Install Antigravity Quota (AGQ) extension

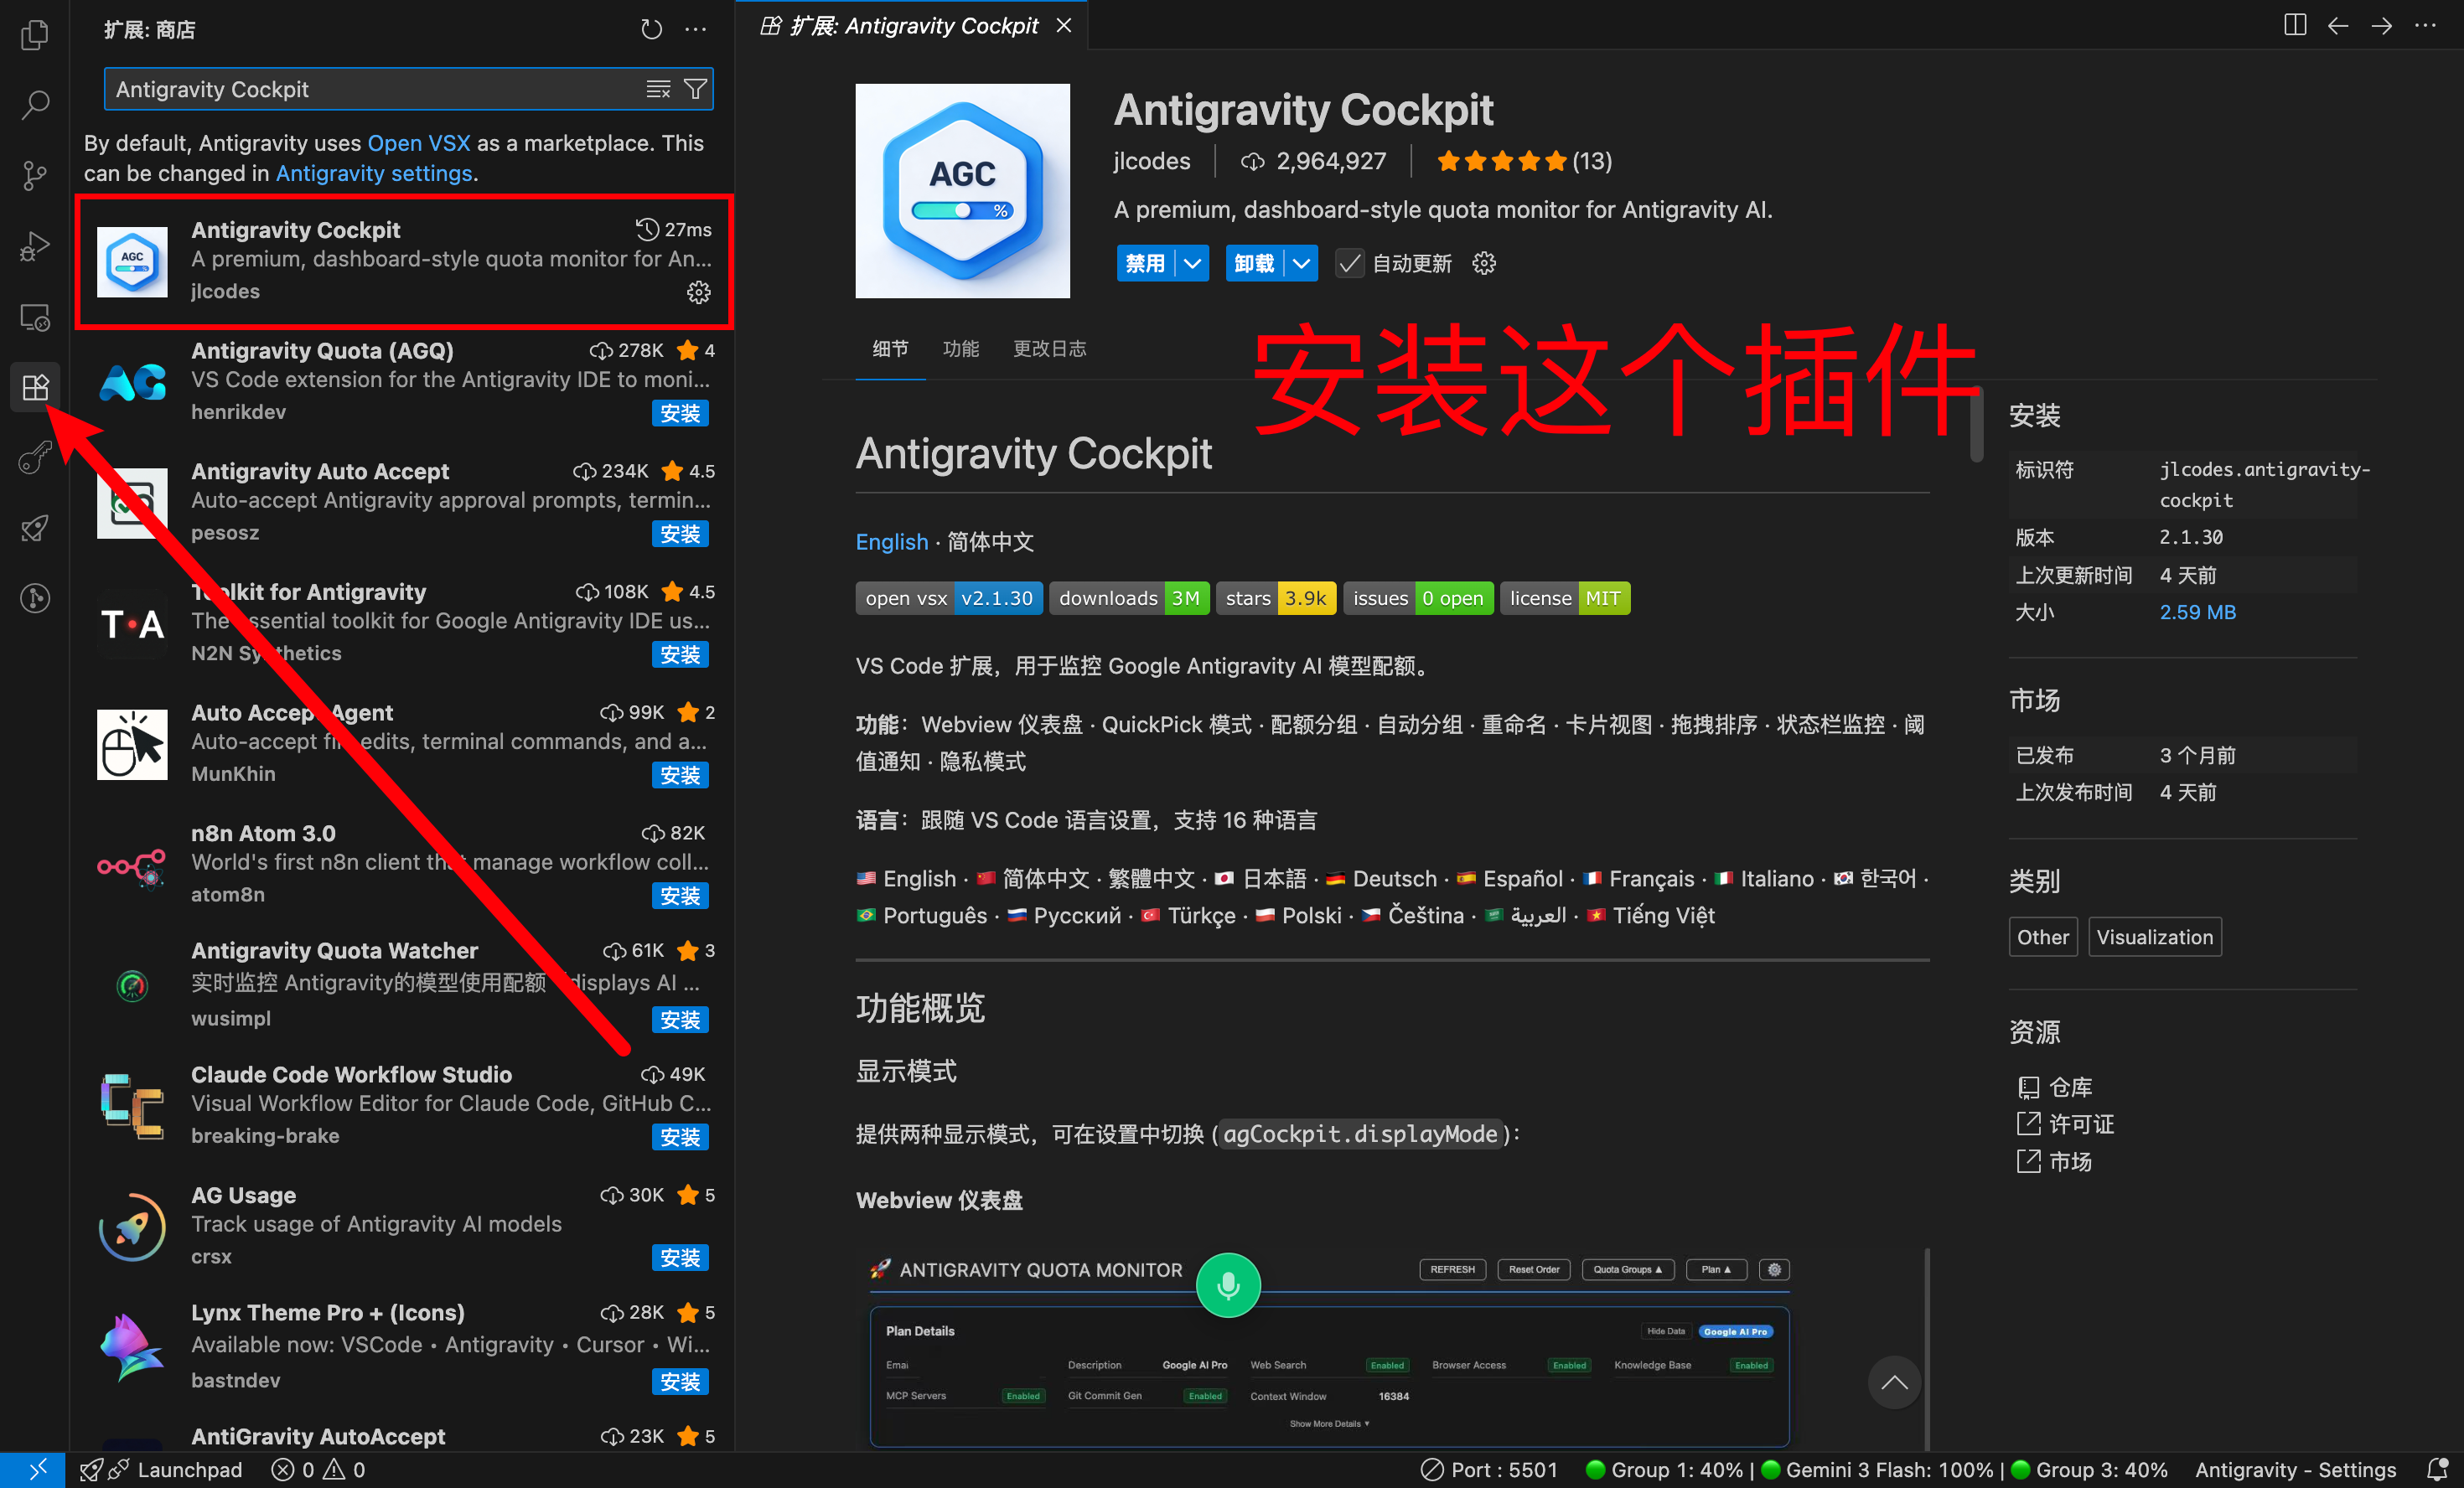tap(680, 413)
